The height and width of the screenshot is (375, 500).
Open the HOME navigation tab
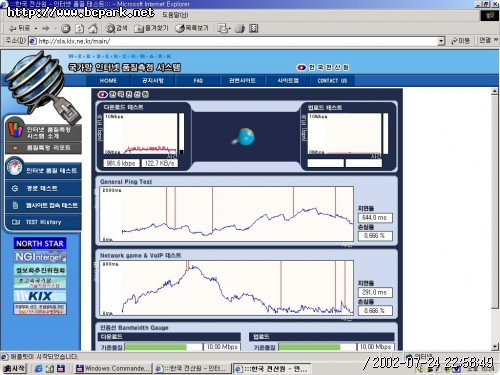(108, 81)
